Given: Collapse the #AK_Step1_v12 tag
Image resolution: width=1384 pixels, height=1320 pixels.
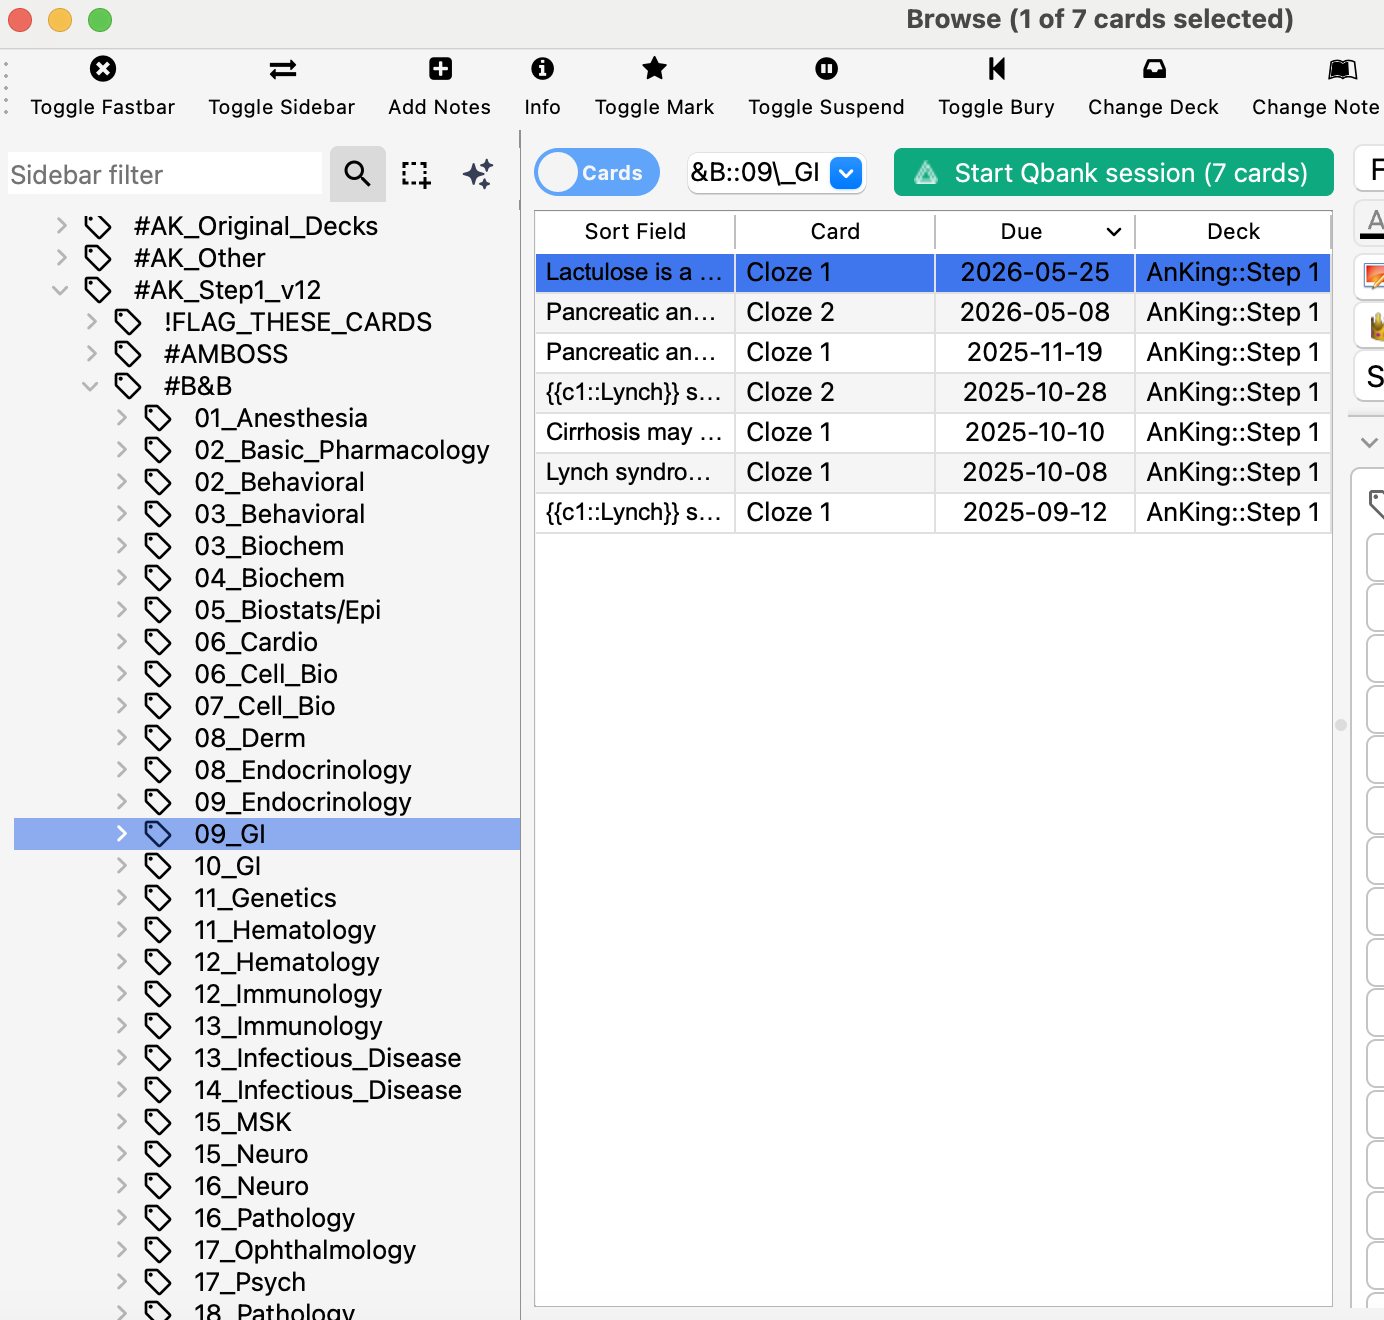Looking at the screenshot, I should click(x=61, y=290).
